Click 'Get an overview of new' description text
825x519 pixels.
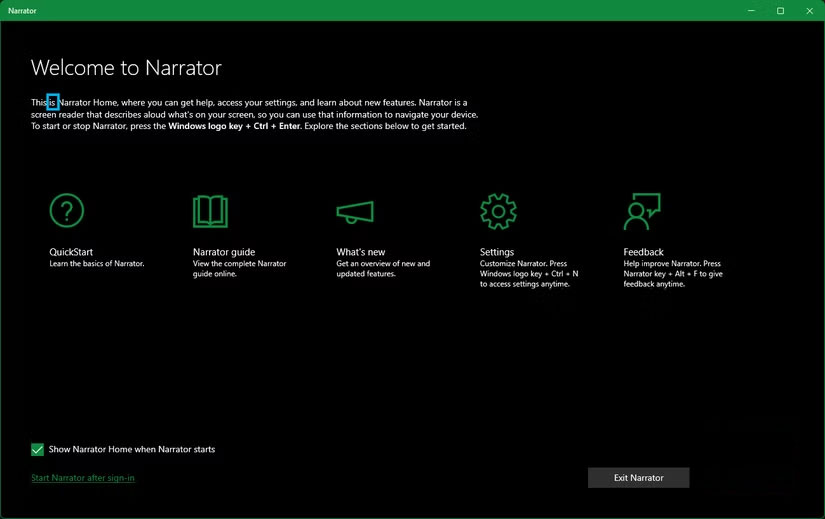[x=383, y=264]
